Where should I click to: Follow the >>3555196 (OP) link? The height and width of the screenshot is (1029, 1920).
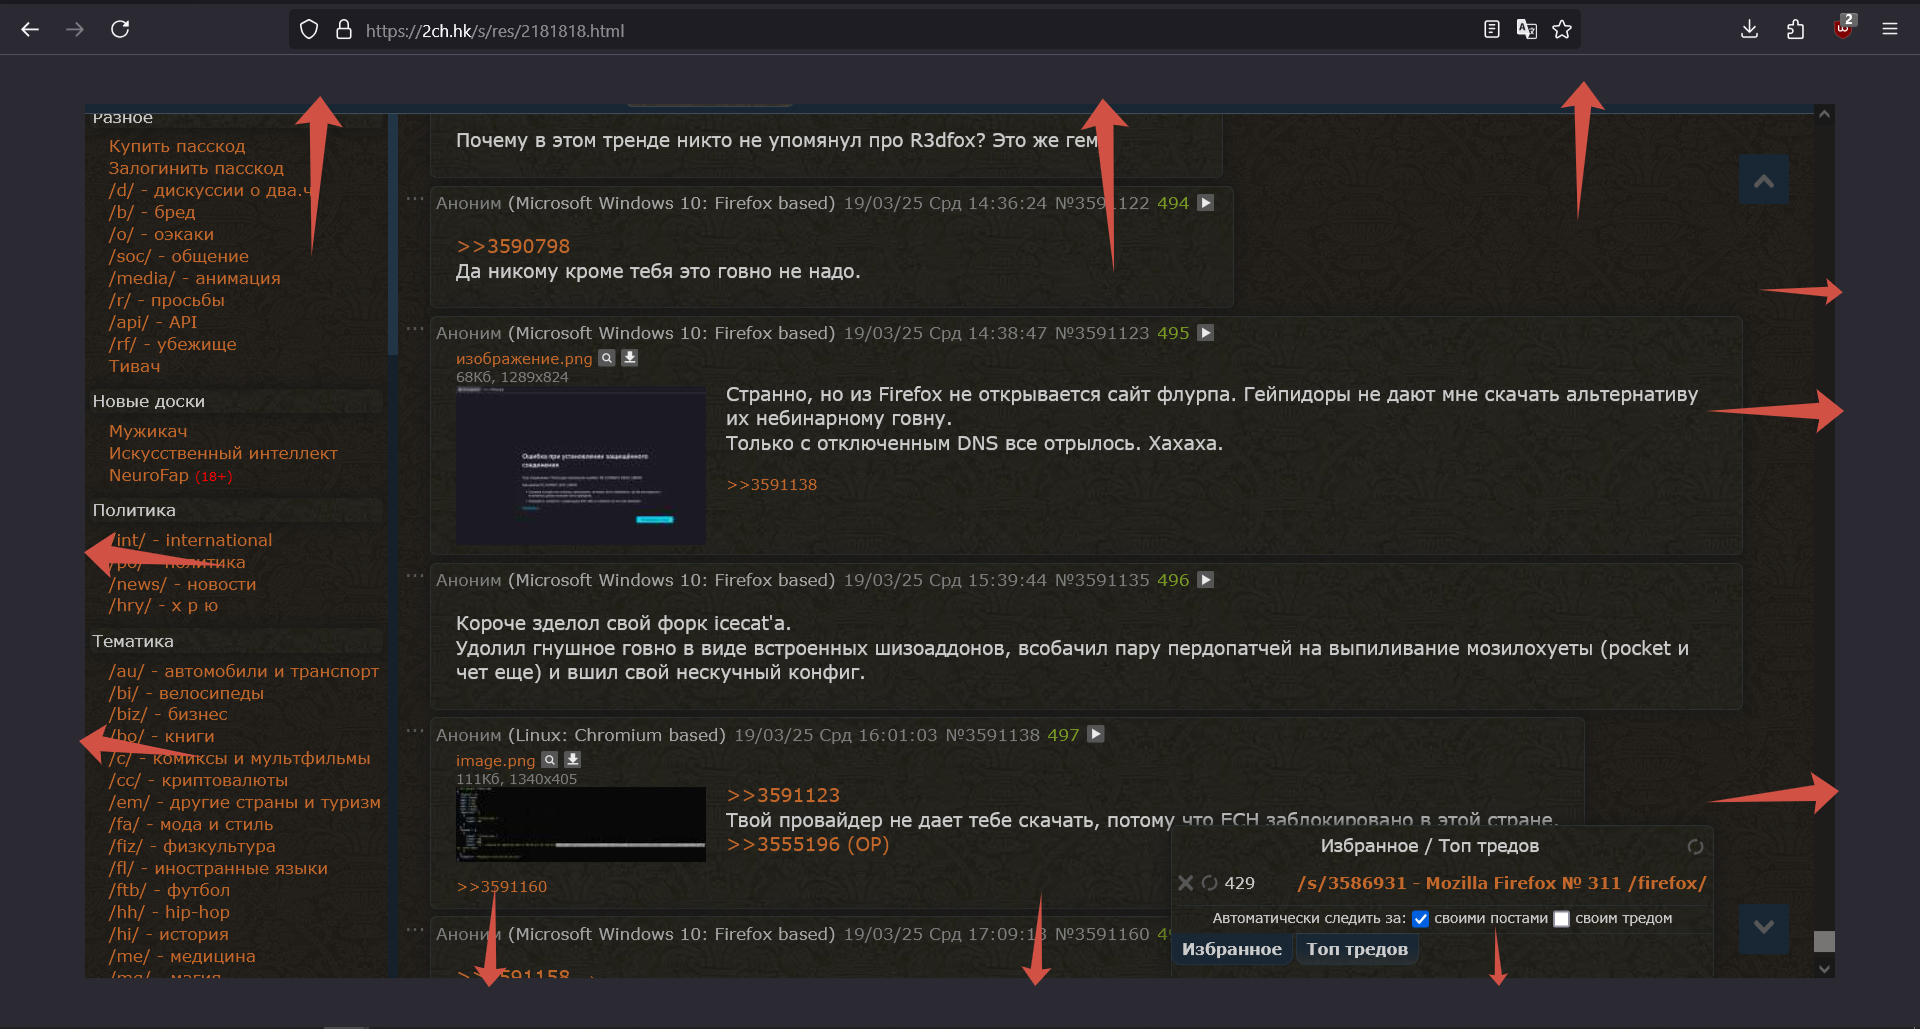tap(808, 844)
